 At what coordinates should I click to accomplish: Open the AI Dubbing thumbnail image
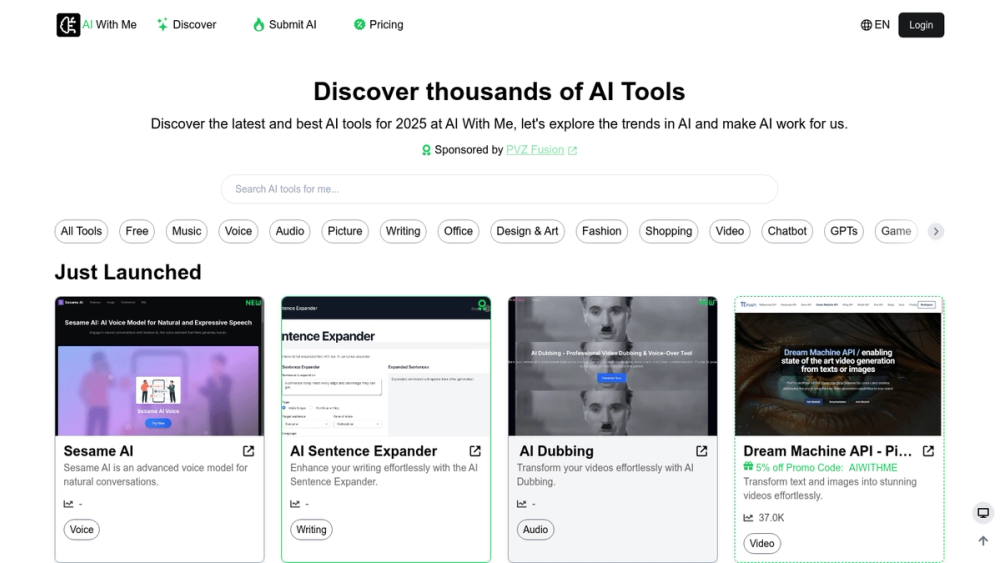(x=612, y=366)
